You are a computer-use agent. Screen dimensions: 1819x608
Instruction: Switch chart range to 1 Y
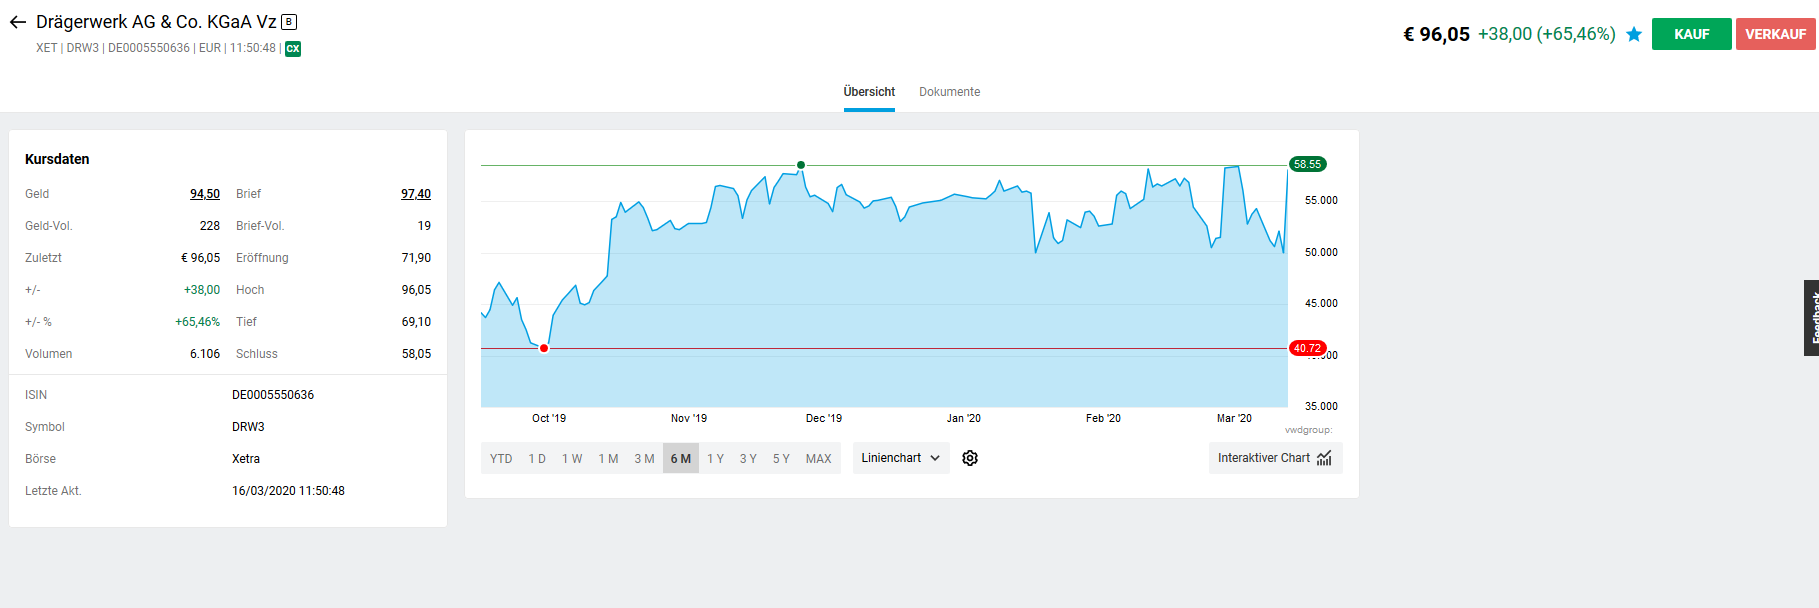[x=716, y=459]
